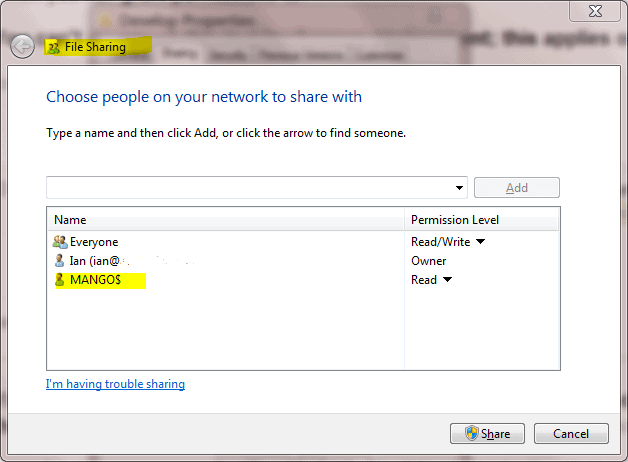This screenshot has width=628, height=462.
Task: Open the Read permission dropdown for MANGO$
Action: point(447,280)
